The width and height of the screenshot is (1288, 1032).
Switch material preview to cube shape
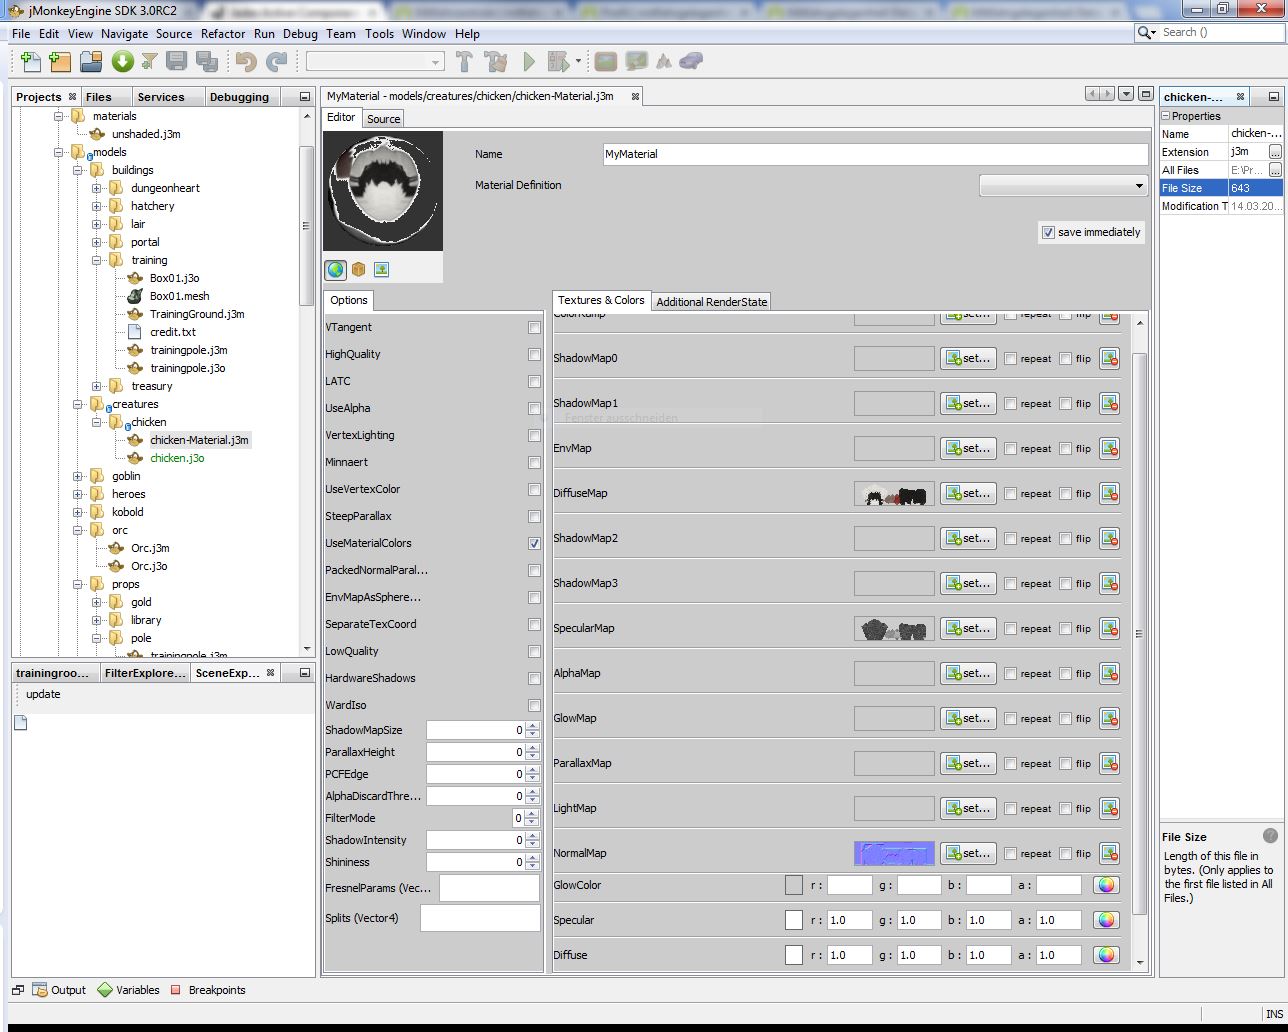[x=358, y=269]
